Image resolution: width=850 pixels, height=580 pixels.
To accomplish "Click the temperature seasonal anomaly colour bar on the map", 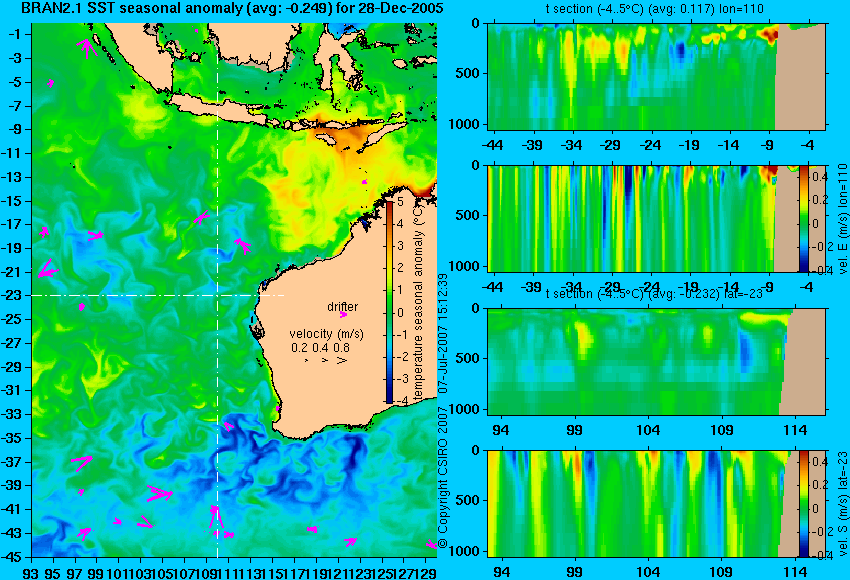I will coord(390,302).
